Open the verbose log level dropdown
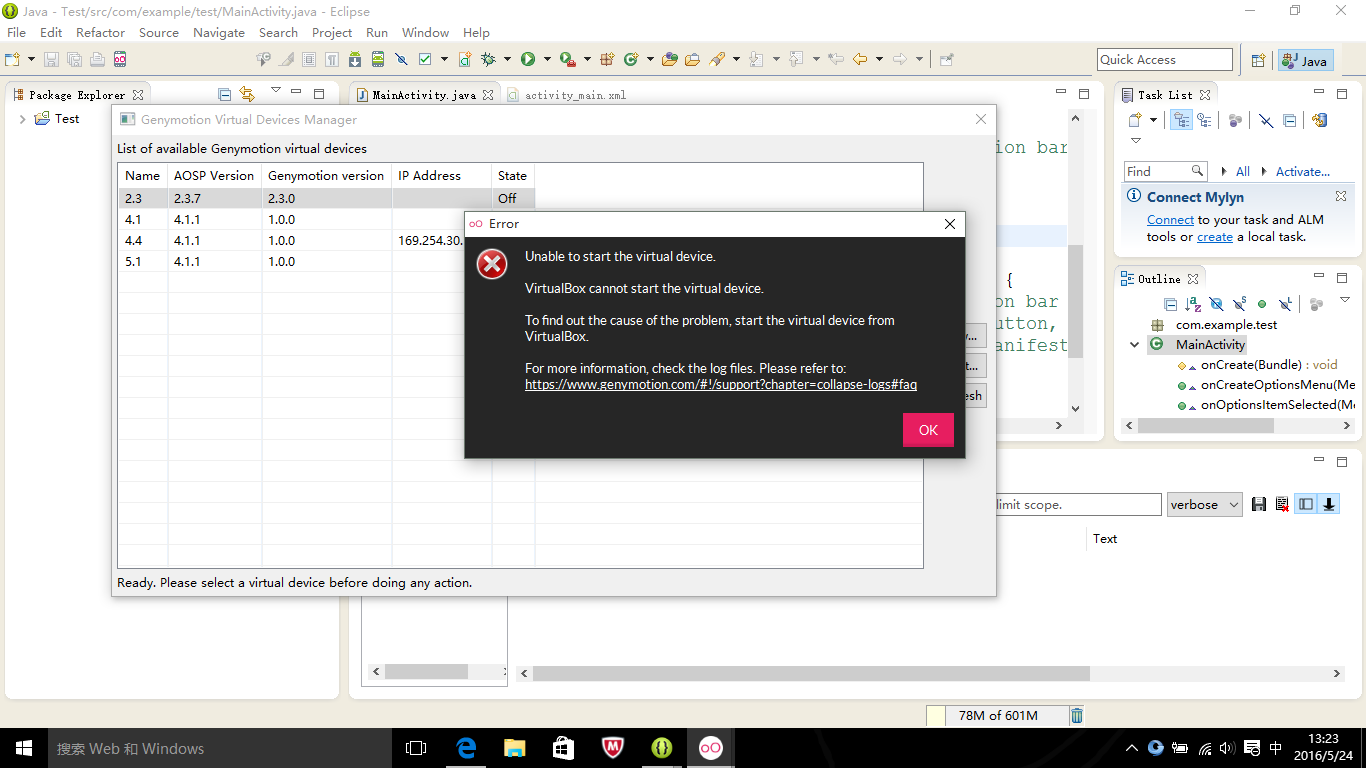The height and width of the screenshot is (768, 1366). point(1204,505)
